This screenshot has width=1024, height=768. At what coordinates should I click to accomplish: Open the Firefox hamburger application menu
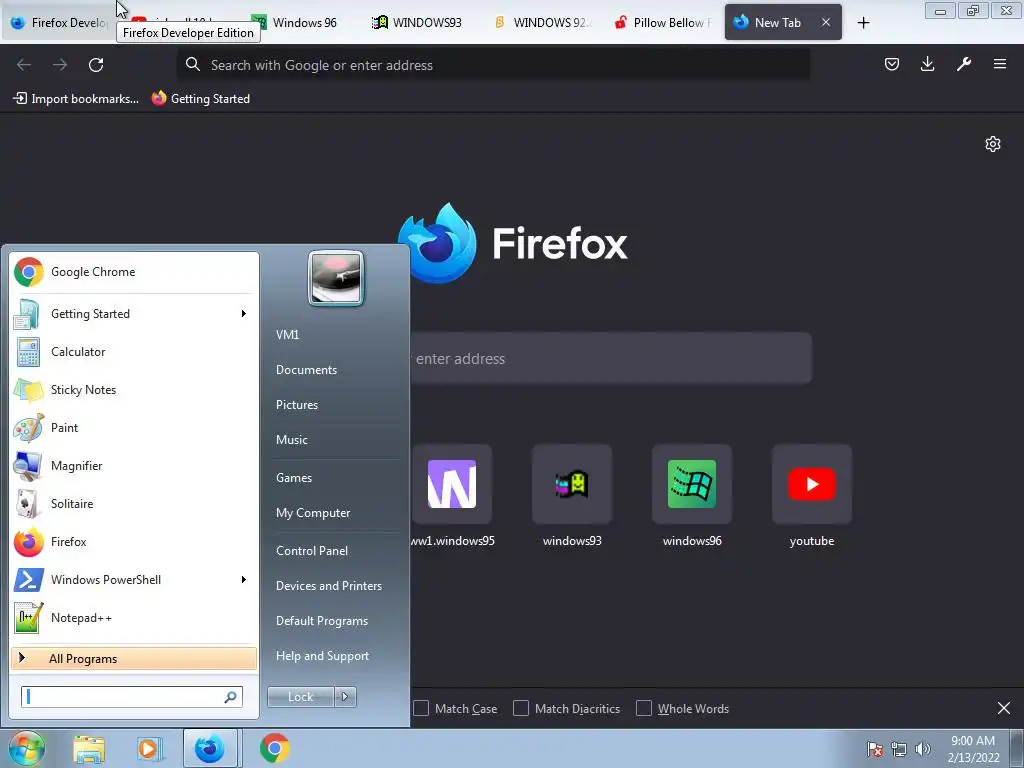(1000, 64)
